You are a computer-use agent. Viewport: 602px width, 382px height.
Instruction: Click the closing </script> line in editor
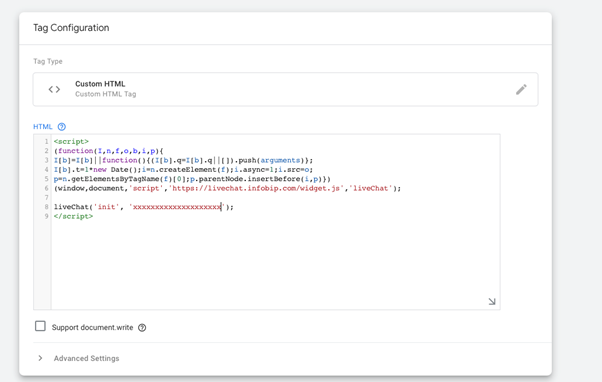click(73, 216)
